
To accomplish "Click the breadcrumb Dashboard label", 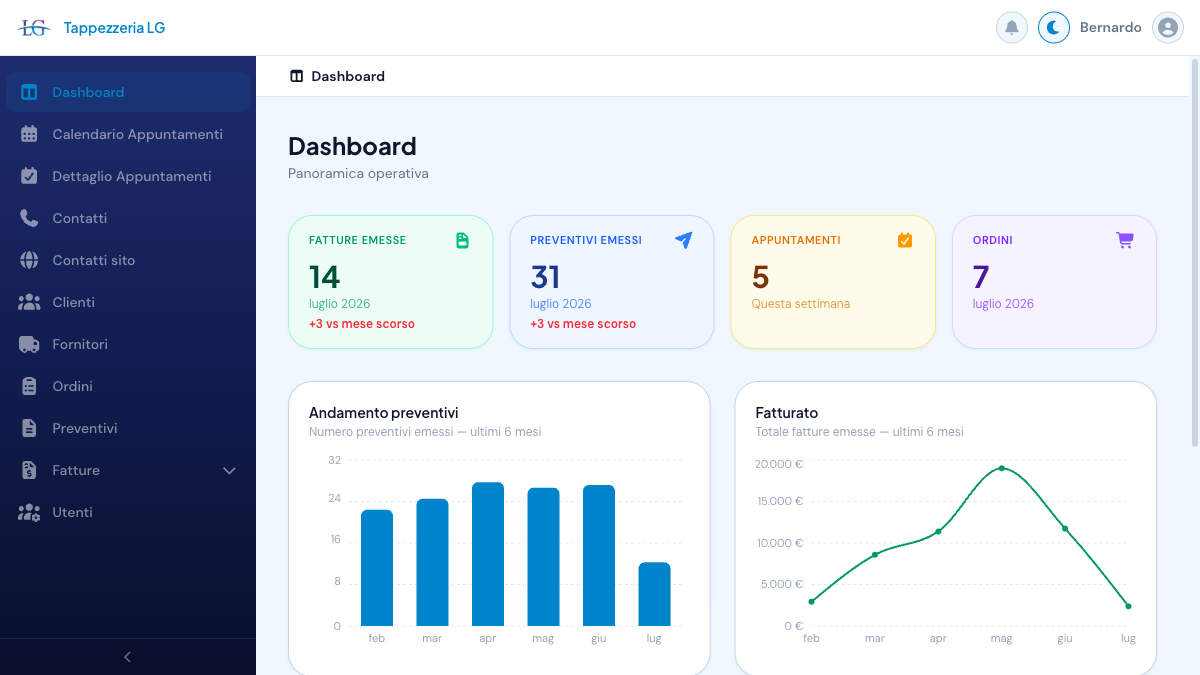I will pos(348,76).
